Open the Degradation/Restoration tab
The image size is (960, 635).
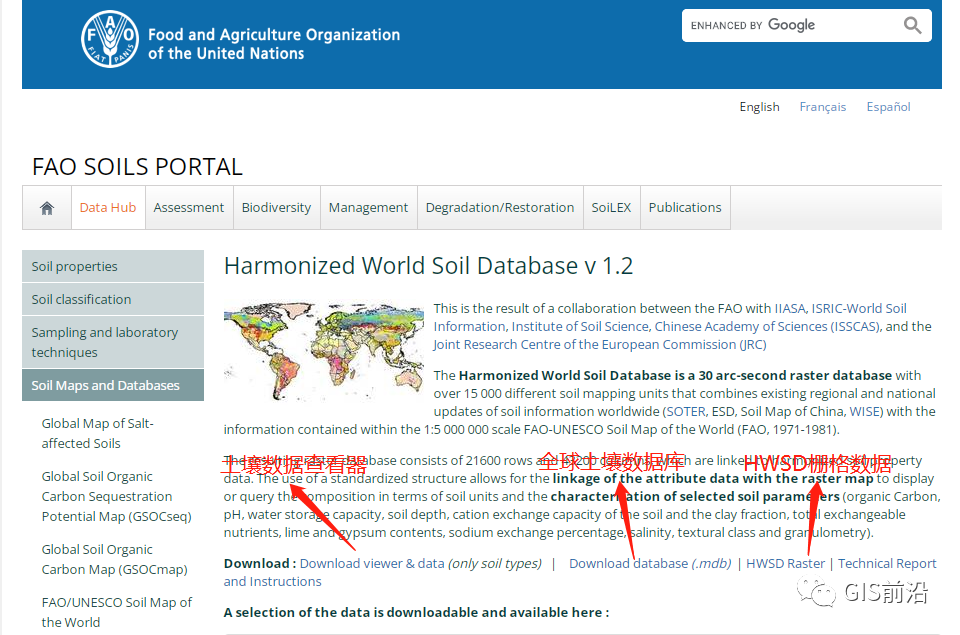click(500, 208)
